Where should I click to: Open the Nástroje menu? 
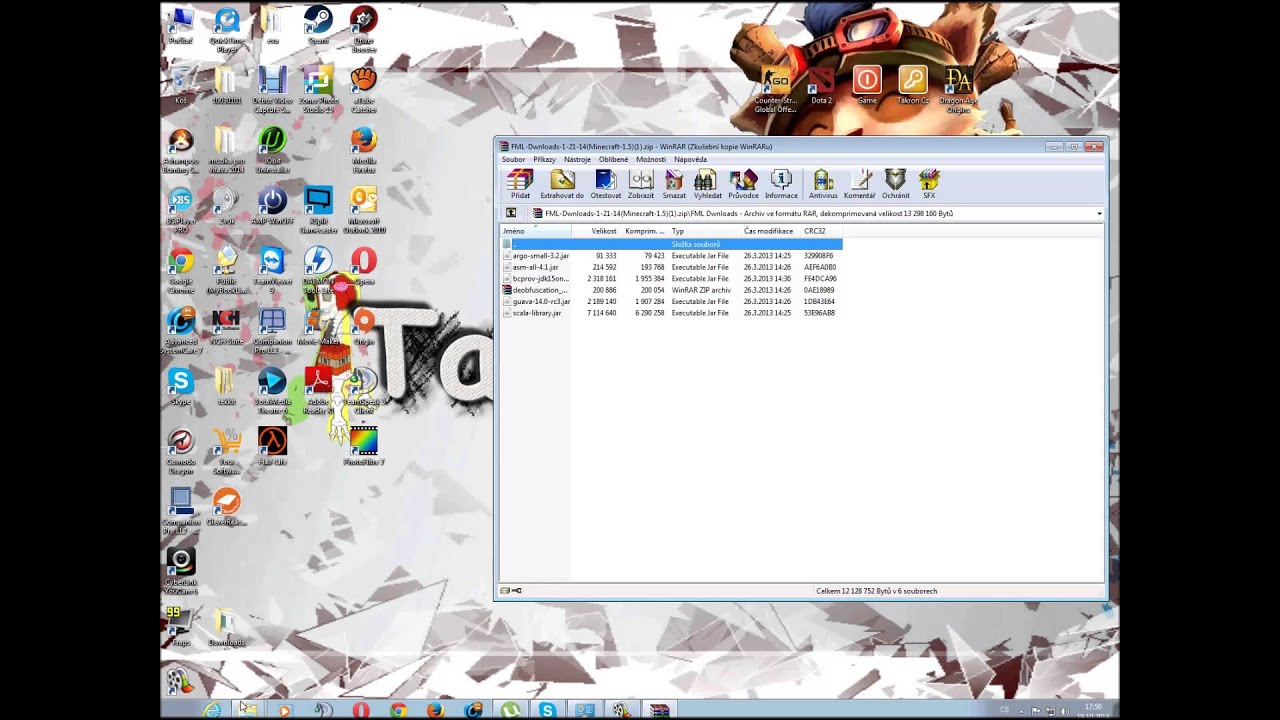577,159
